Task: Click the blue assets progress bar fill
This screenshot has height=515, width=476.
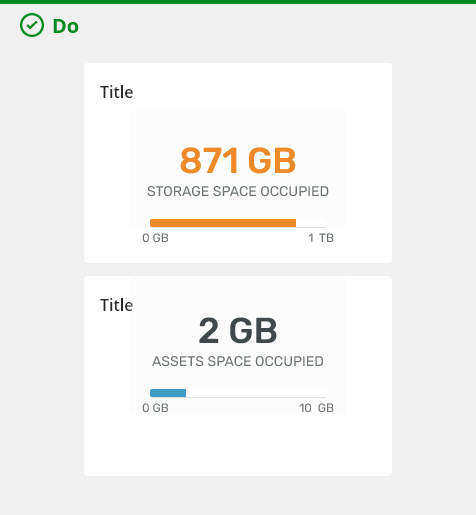Action: [168, 393]
